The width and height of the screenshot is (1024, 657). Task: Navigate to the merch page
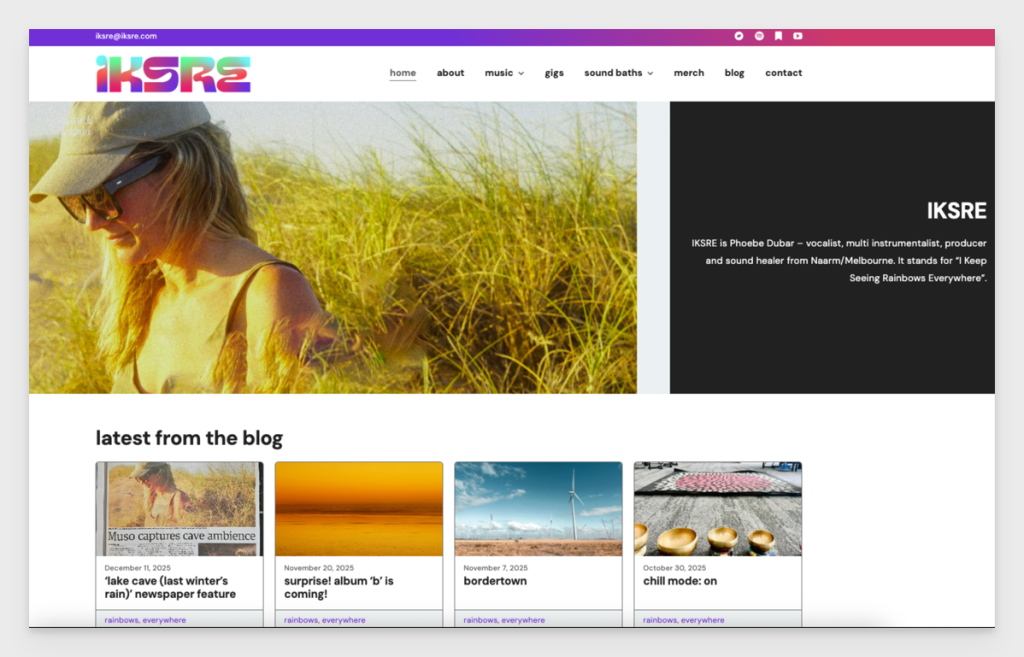tap(689, 73)
